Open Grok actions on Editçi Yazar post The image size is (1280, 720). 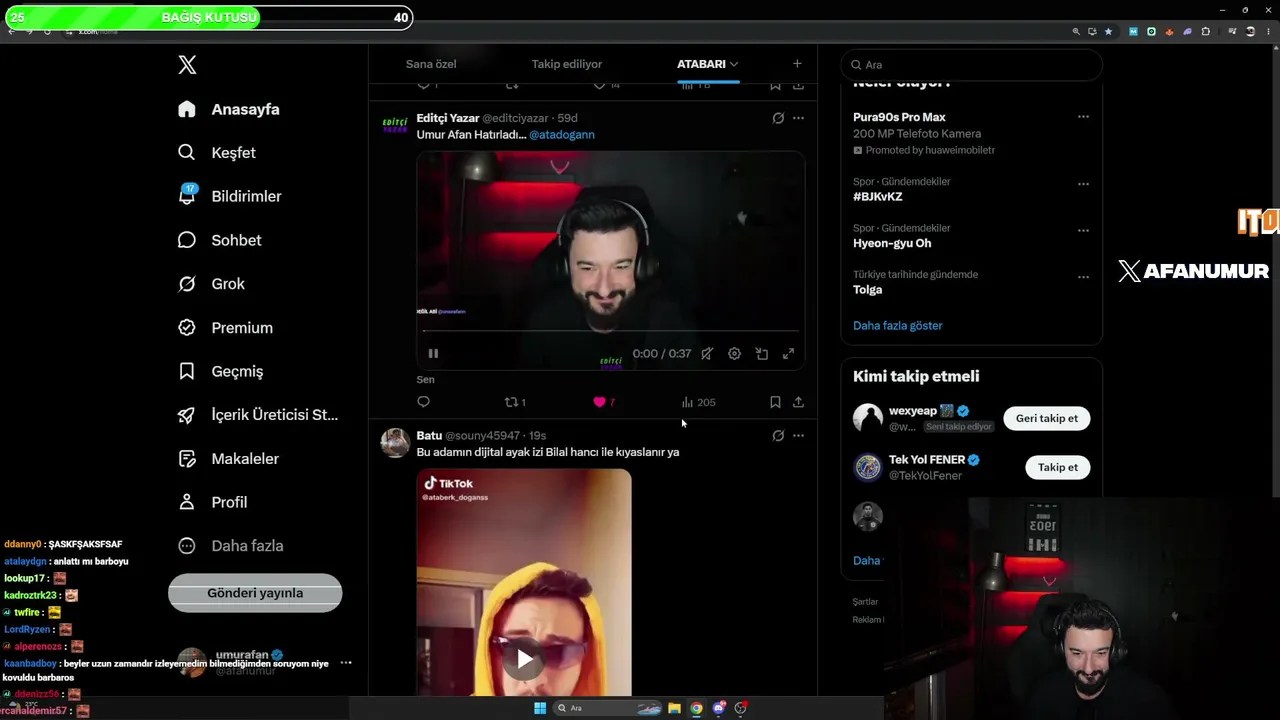pyautogui.click(x=778, y=118)
